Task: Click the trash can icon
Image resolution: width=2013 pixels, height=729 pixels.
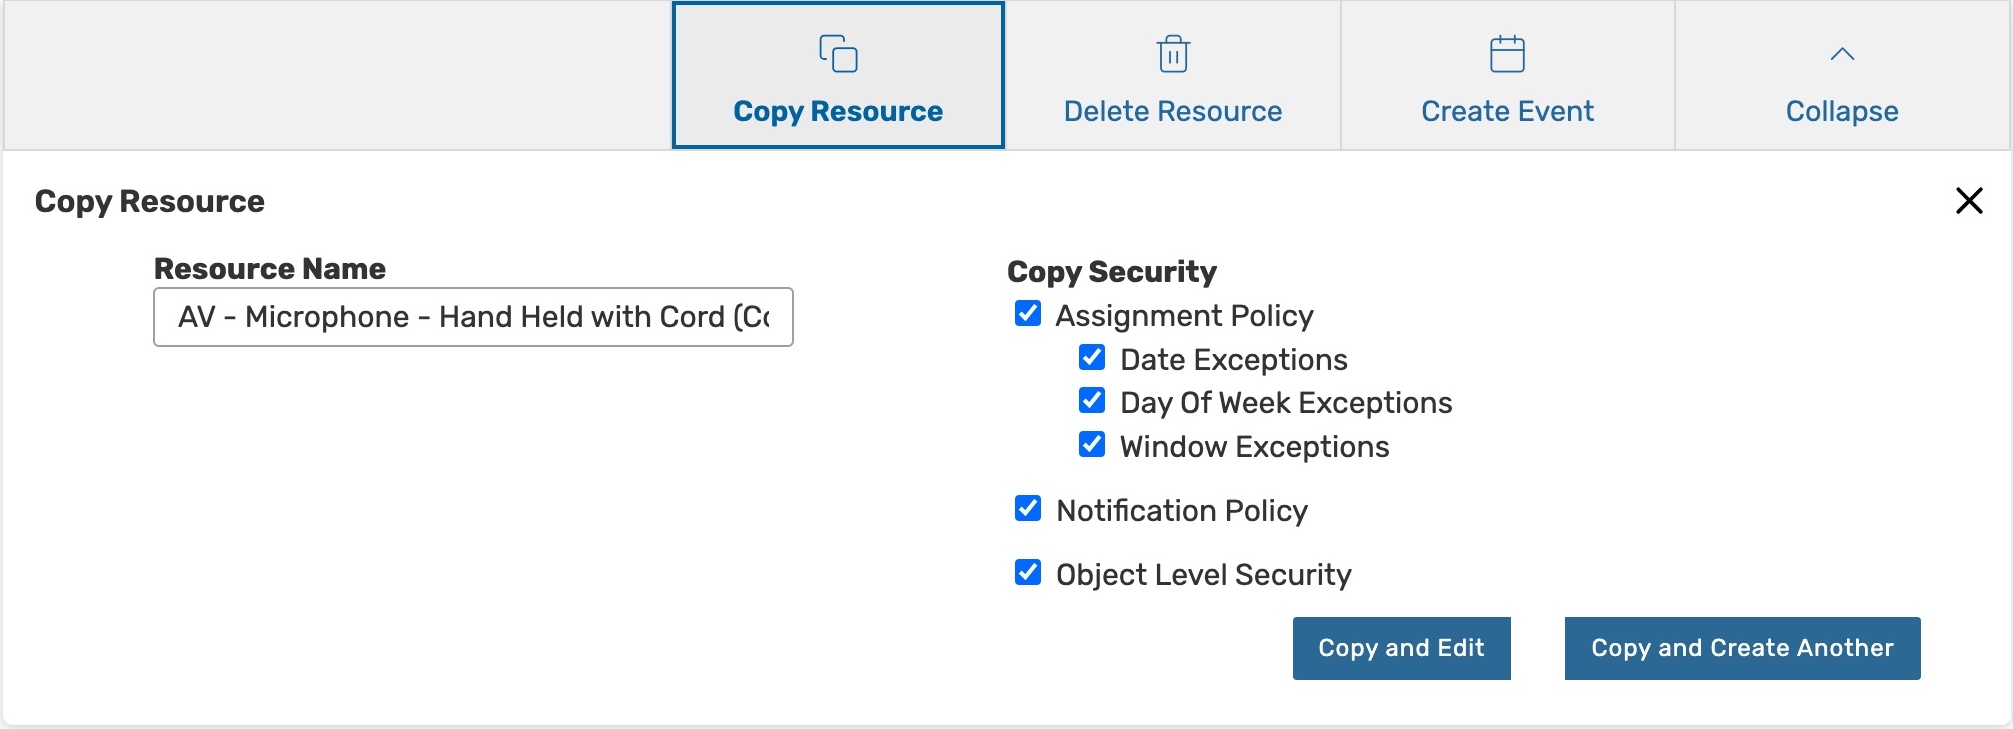Action: (x=1173, y=54)
